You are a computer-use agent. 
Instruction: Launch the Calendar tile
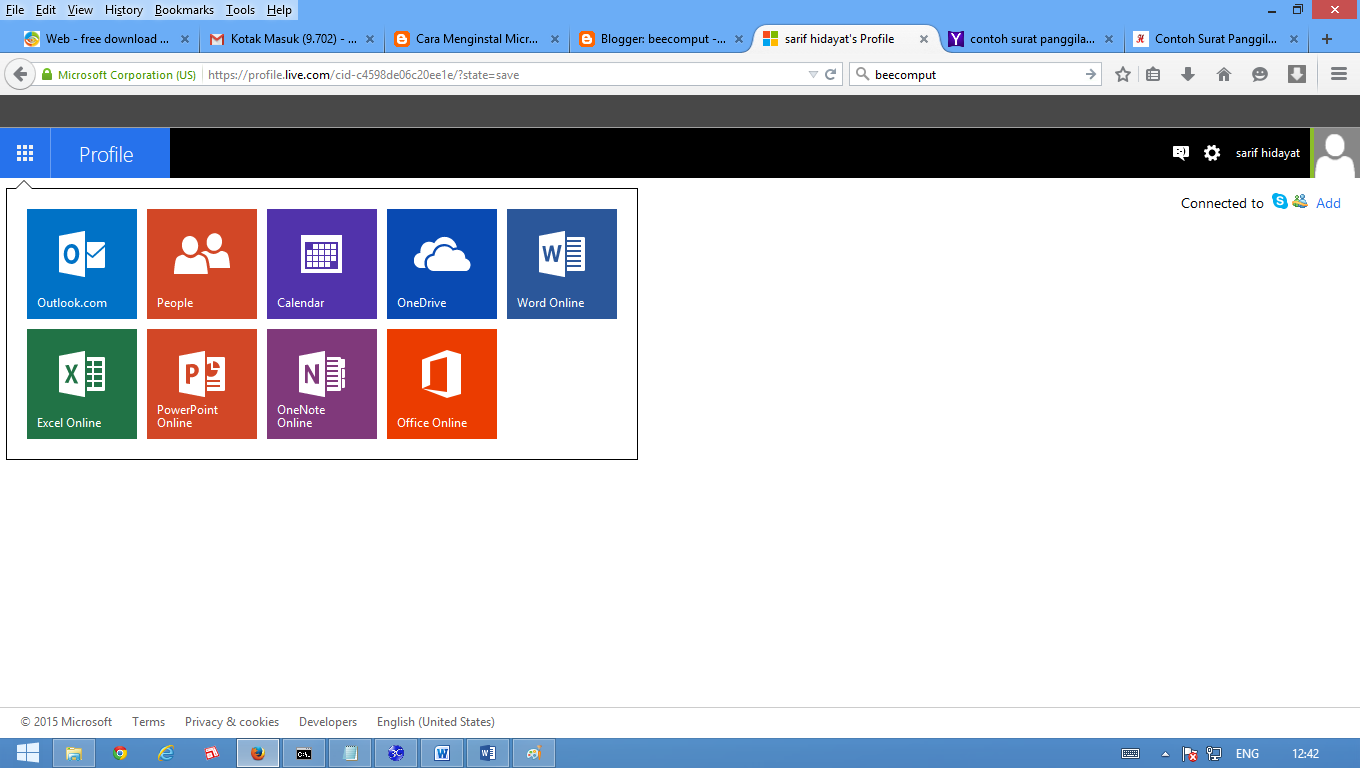click(321, 263)
